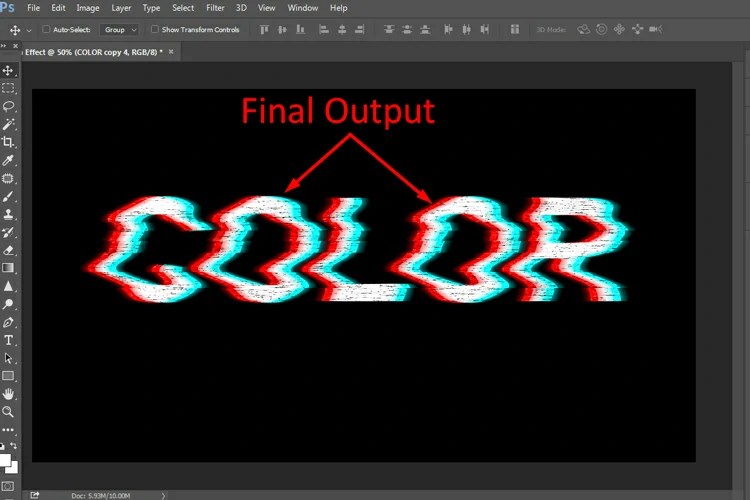Select the Zoom magnifier tool
This screenshot has height=500, width=750.
pyautogui.click(x=8, y=411)
